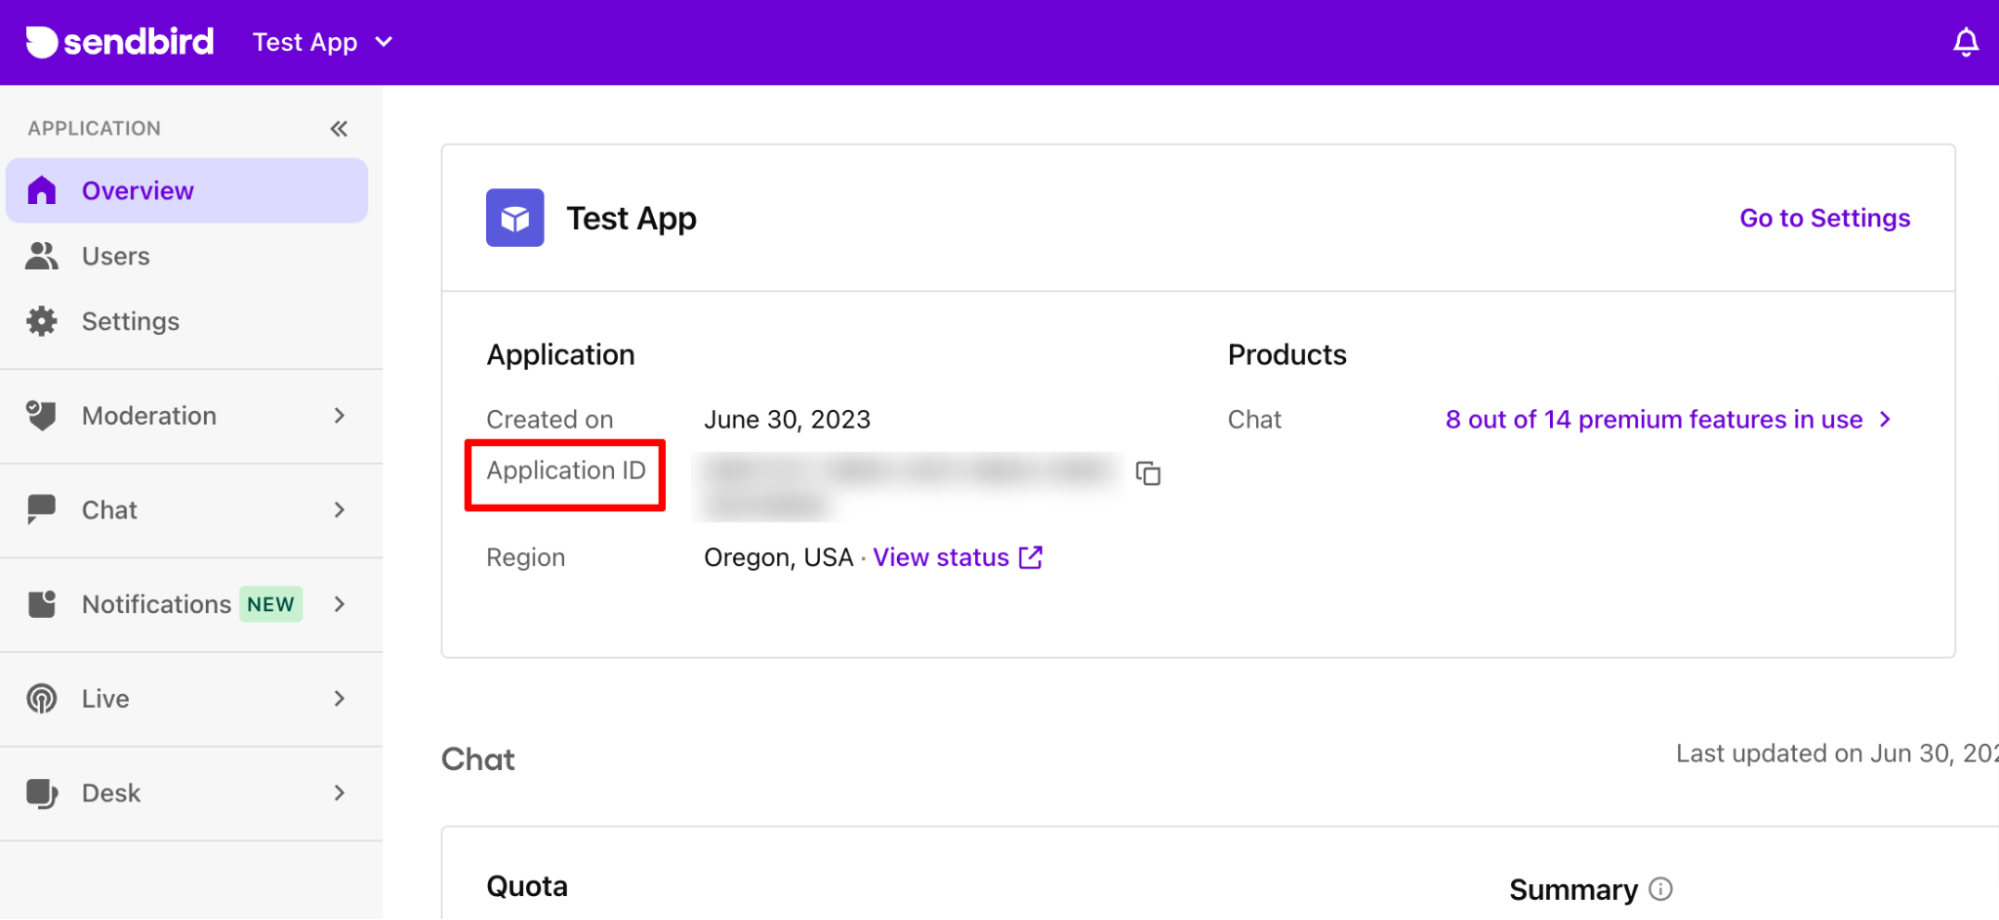The width and height of the screenshot is (1999, 920).
Task: Click the Moderation shield icon
Action: [42, 415]
